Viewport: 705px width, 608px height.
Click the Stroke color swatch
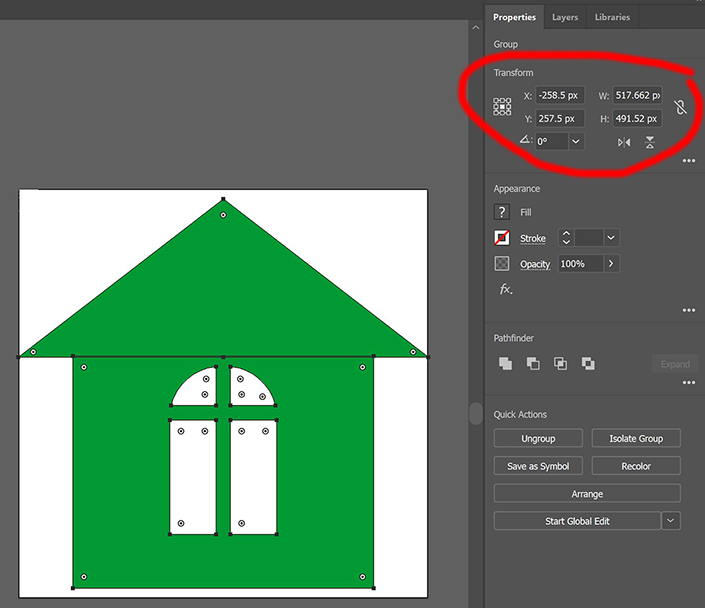502,238
